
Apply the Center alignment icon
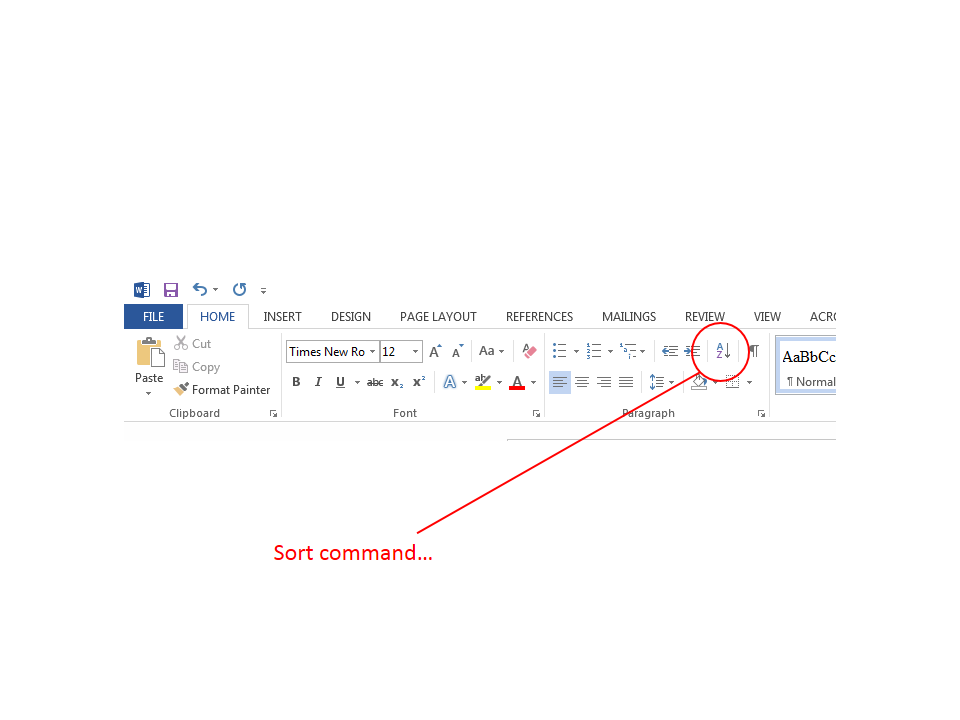click(x=582, y=382)
